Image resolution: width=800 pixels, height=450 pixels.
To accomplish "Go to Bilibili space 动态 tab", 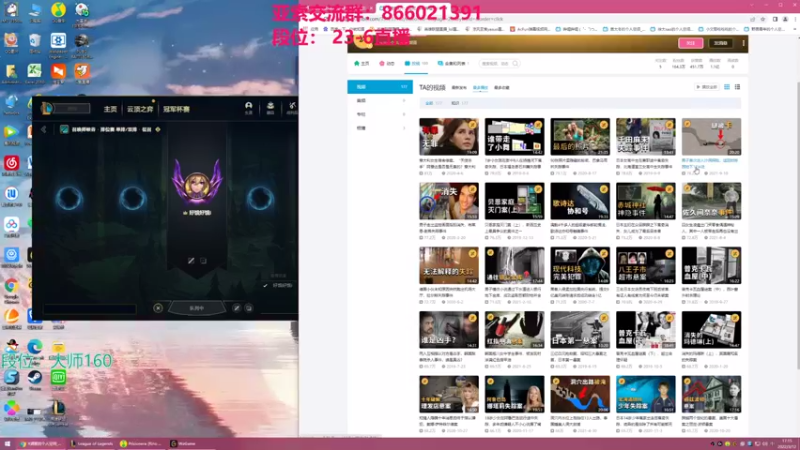I will [387, 64].
